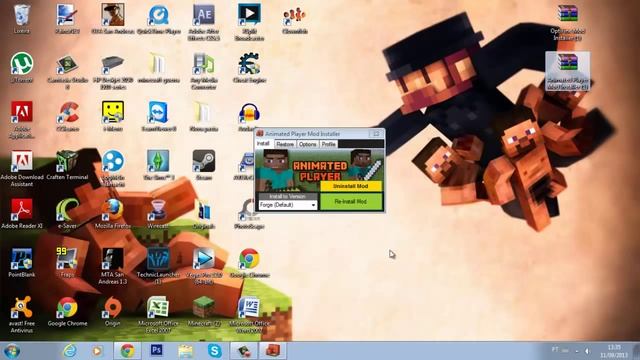This screenshot has height=360, width=640.
Task: Click the PT language indicator in tray
Action: pos(555,349)
